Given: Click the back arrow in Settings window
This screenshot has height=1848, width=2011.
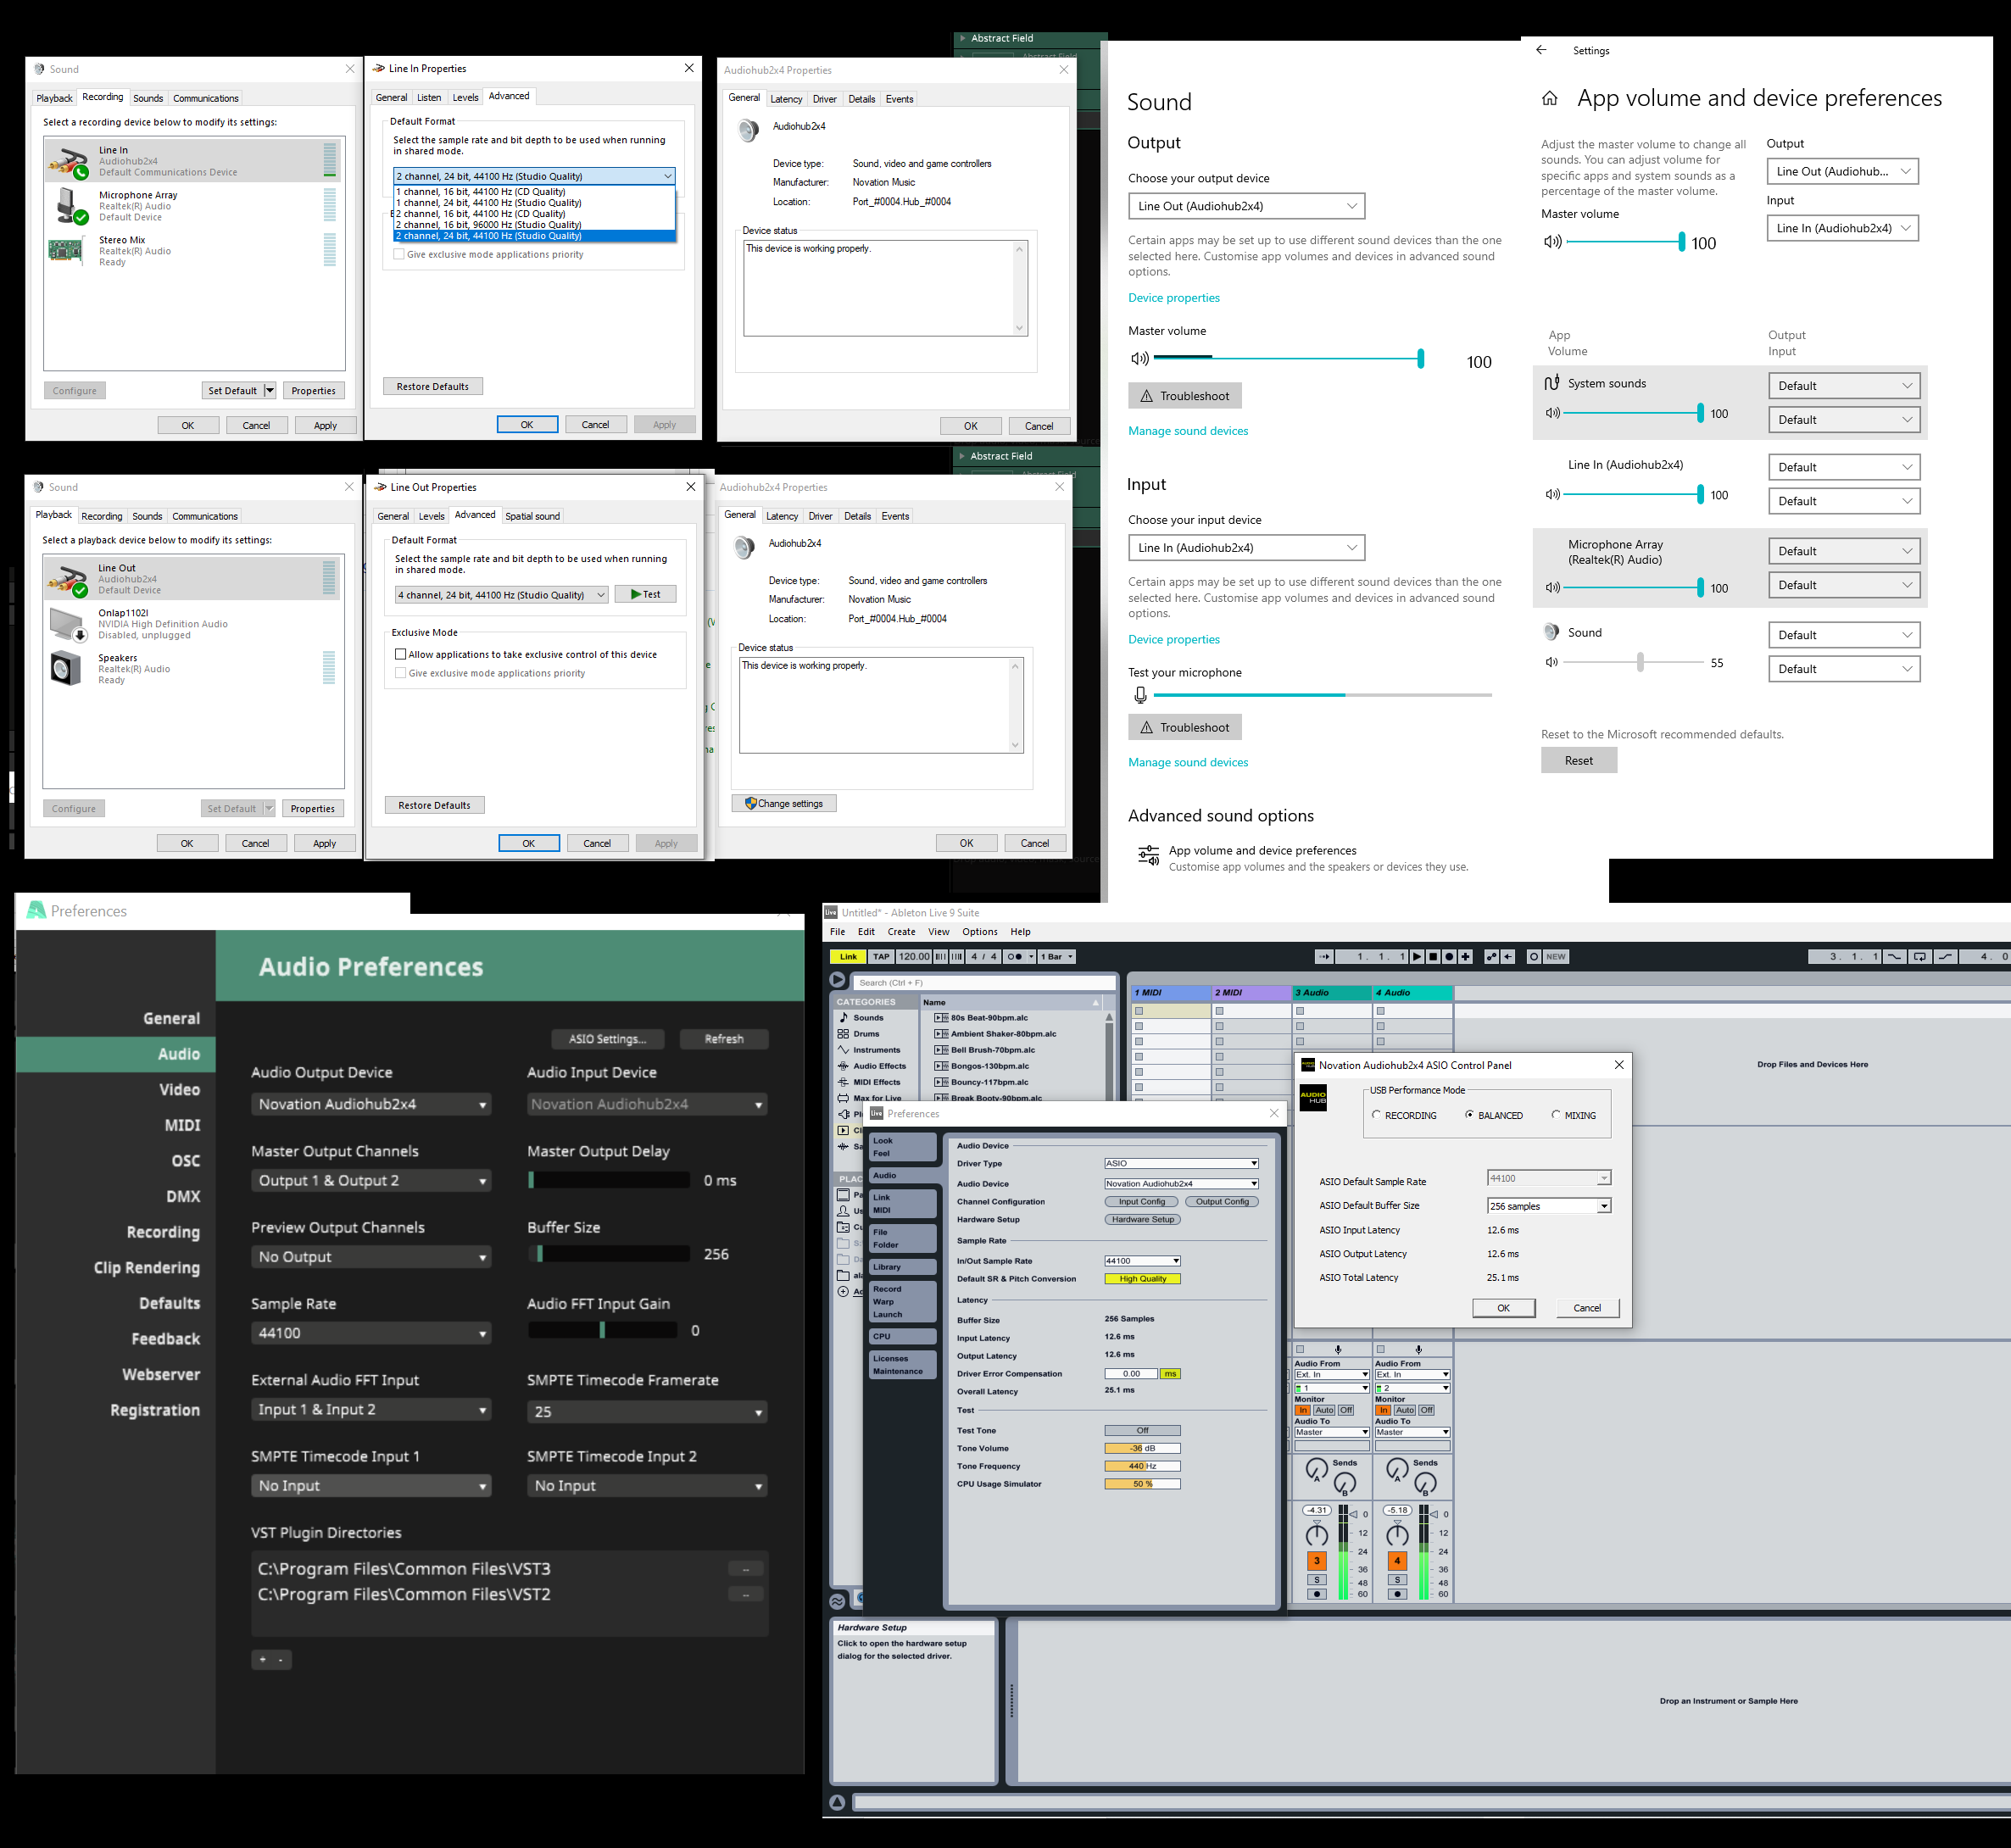Looking at the screenshot, I should coord(1541,50).
